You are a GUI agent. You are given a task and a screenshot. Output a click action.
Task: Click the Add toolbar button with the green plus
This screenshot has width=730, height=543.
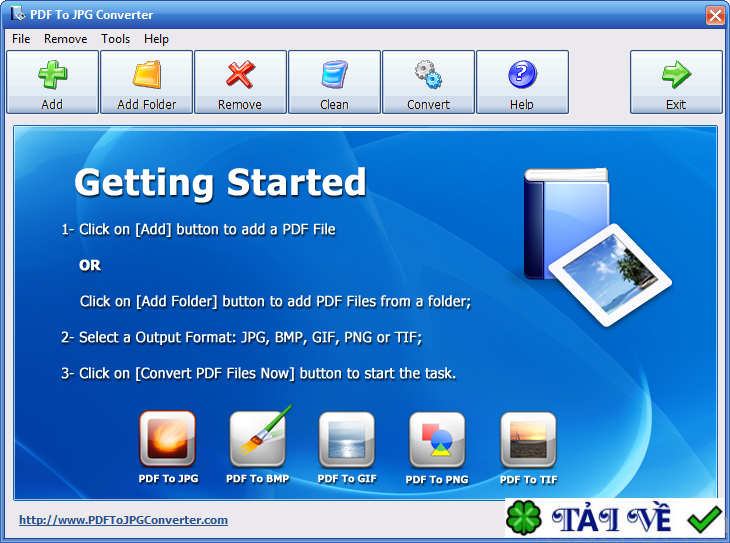tap(52, 82)
